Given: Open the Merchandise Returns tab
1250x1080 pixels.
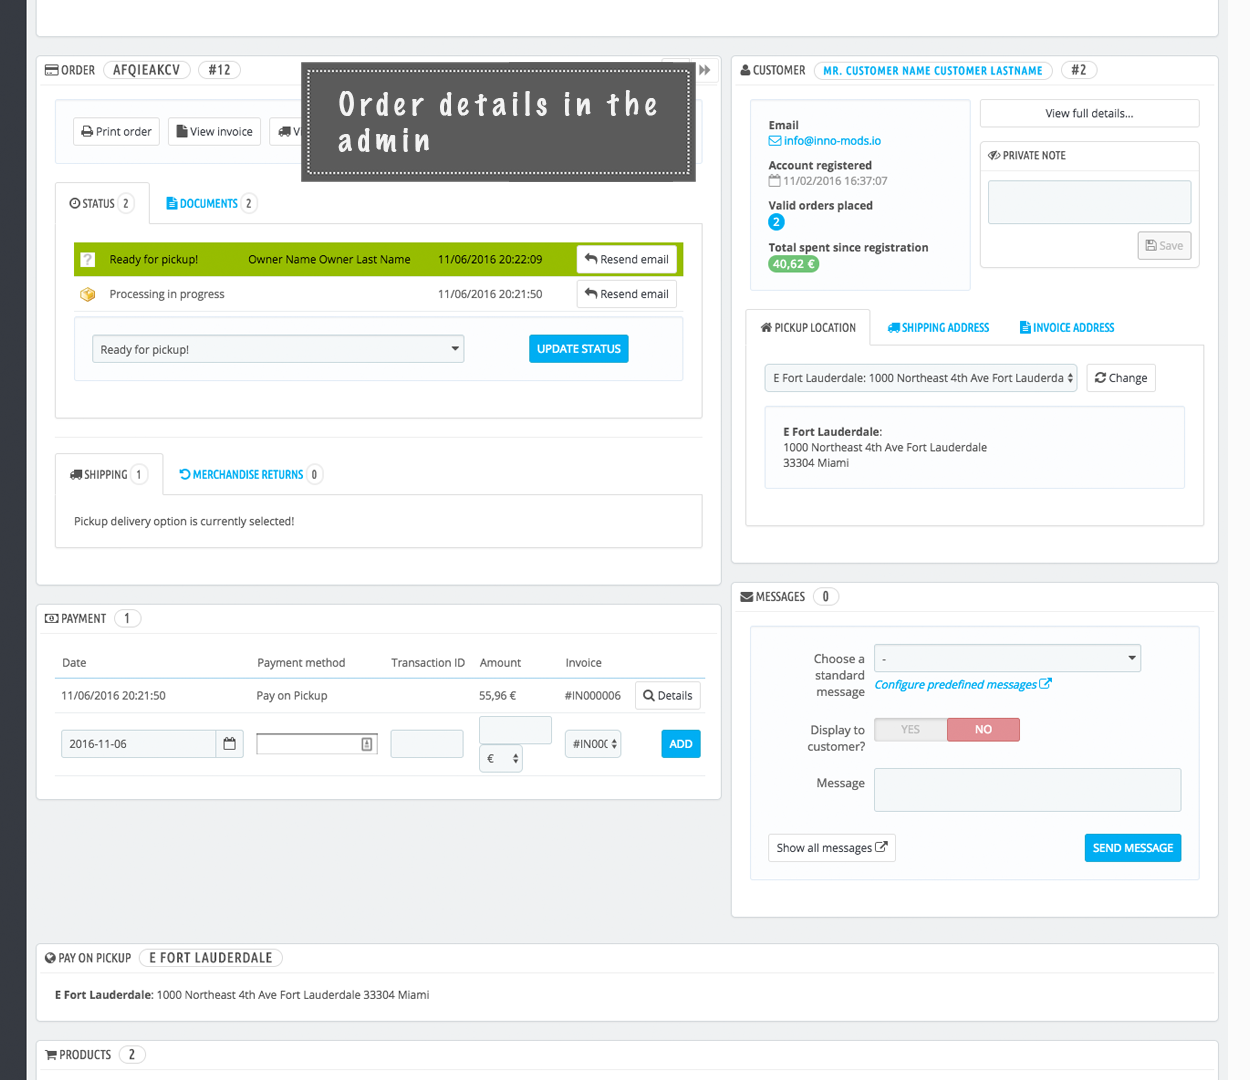Looking at the screenshot, I should click(250, 475).
